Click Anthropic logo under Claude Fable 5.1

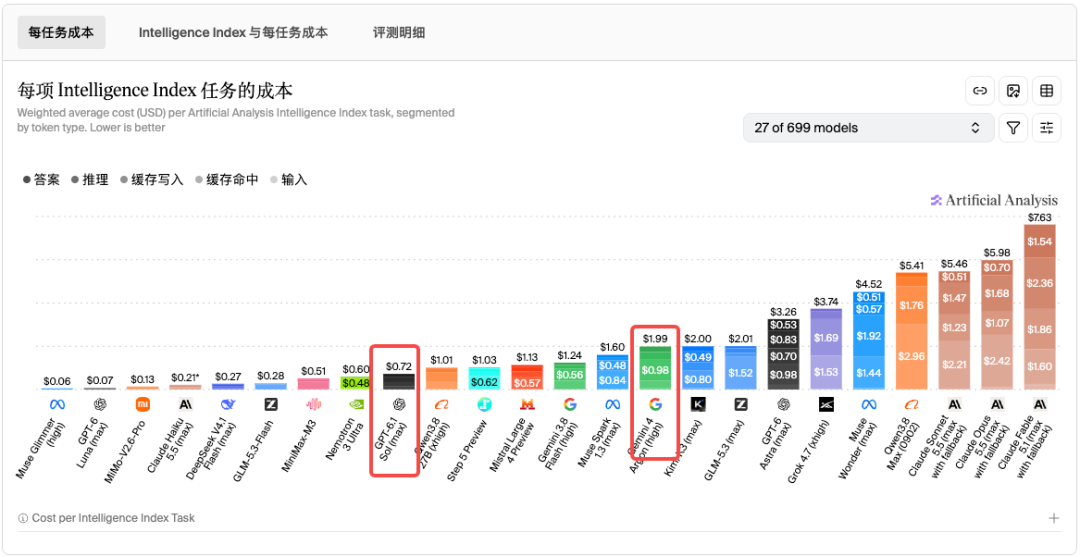point(1039,404)
